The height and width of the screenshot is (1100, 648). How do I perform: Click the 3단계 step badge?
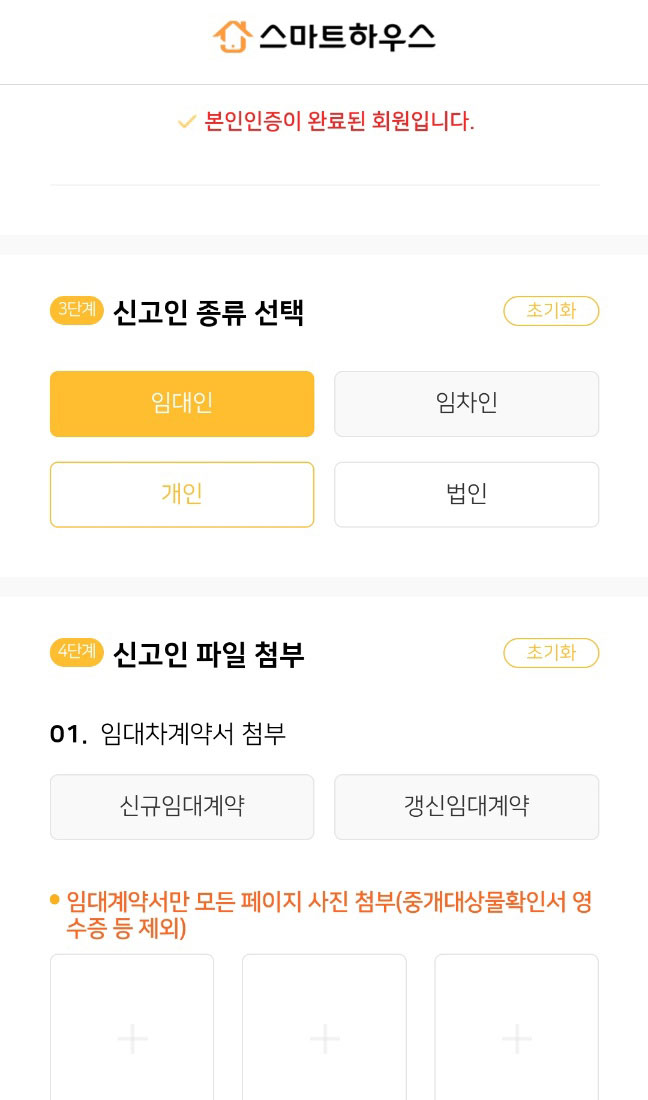(x=76, y=311)
